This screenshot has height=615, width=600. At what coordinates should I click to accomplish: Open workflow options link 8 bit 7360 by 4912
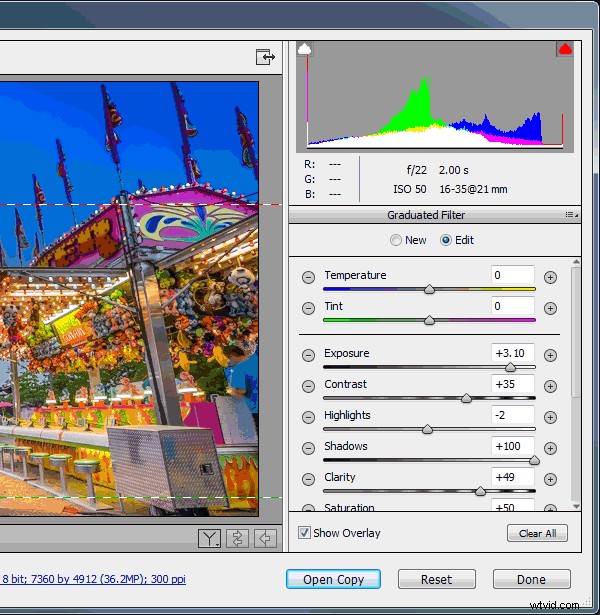point(94,579)
